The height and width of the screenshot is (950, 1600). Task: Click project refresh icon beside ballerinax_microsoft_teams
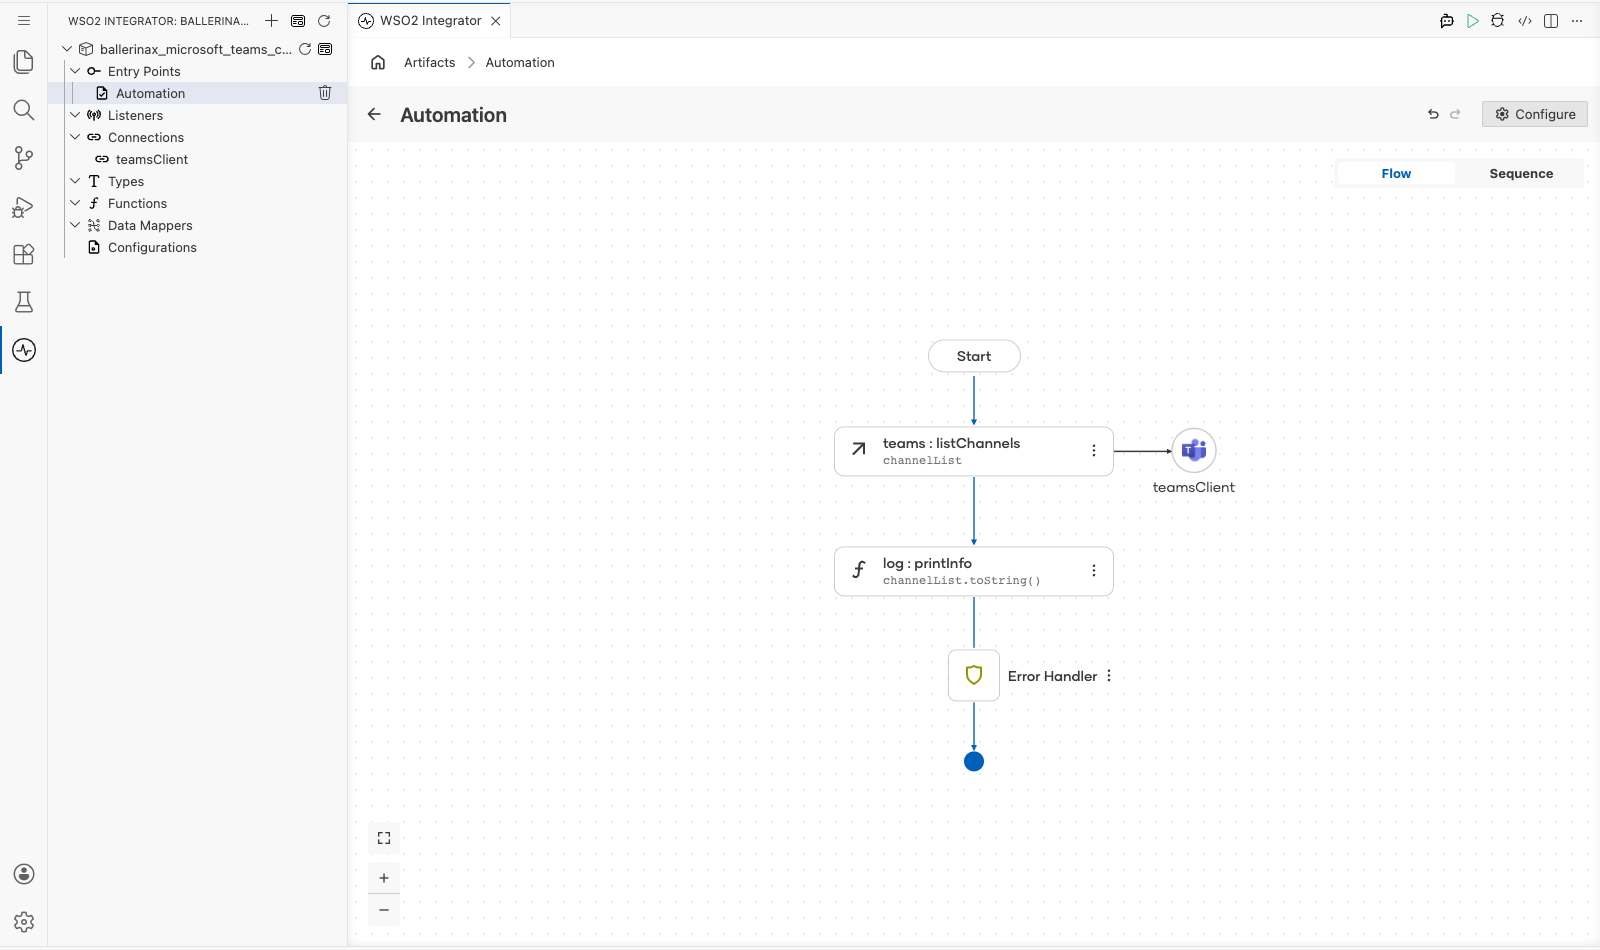[305, 49]
